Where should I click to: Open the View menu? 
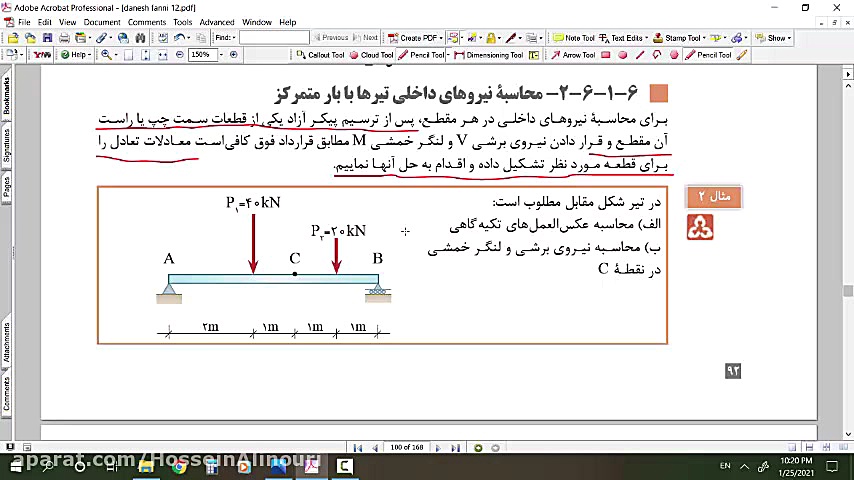click(68, 22)
